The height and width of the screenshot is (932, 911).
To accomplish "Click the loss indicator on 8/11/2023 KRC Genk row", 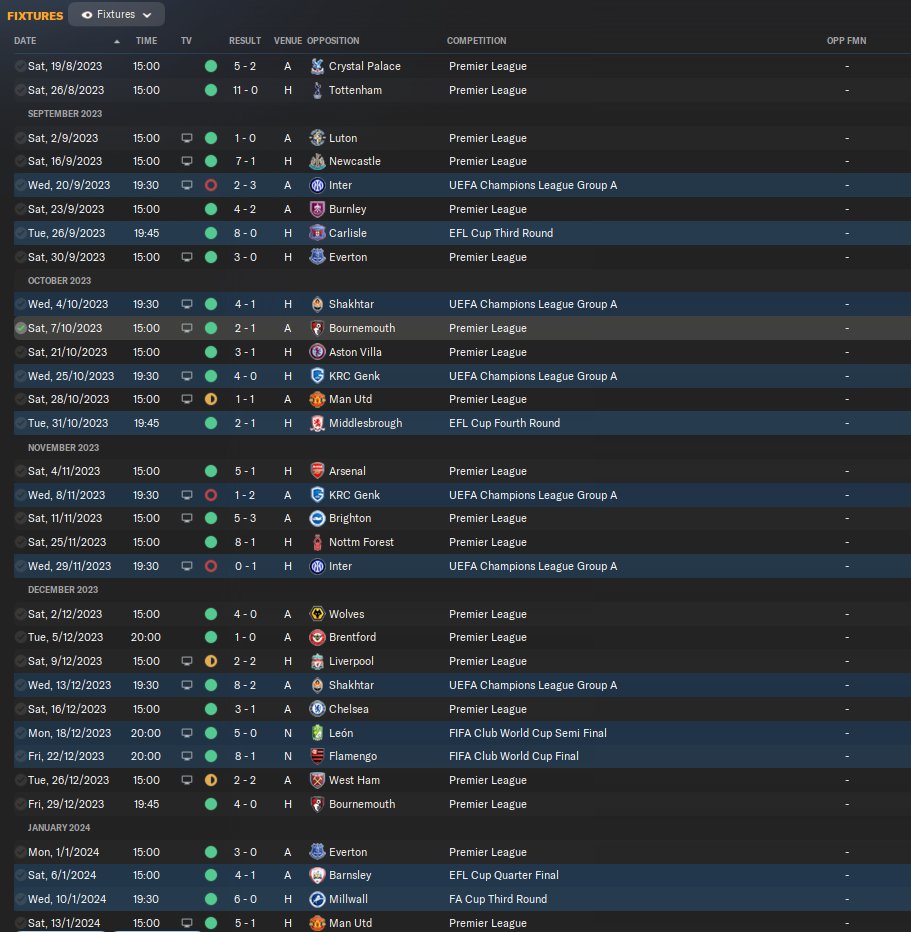I will pos(211,495).
